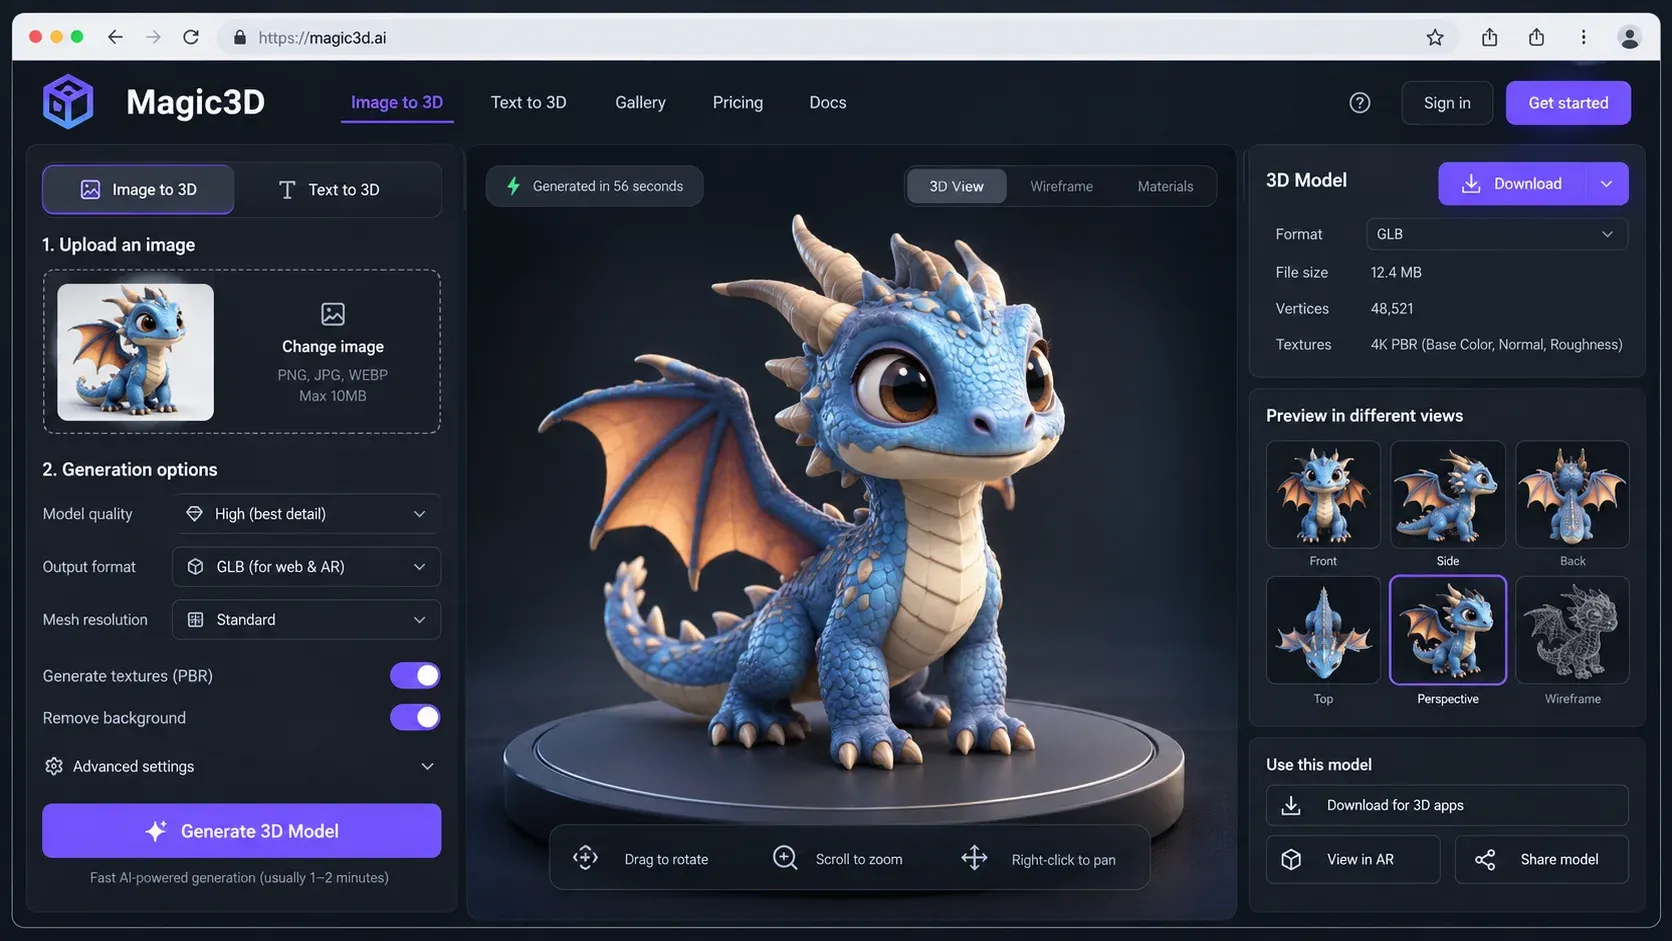This screenshot has width=1672, height=941.
Task: Click the green lightning bolt icon
Action: click(x=513, y=186)
